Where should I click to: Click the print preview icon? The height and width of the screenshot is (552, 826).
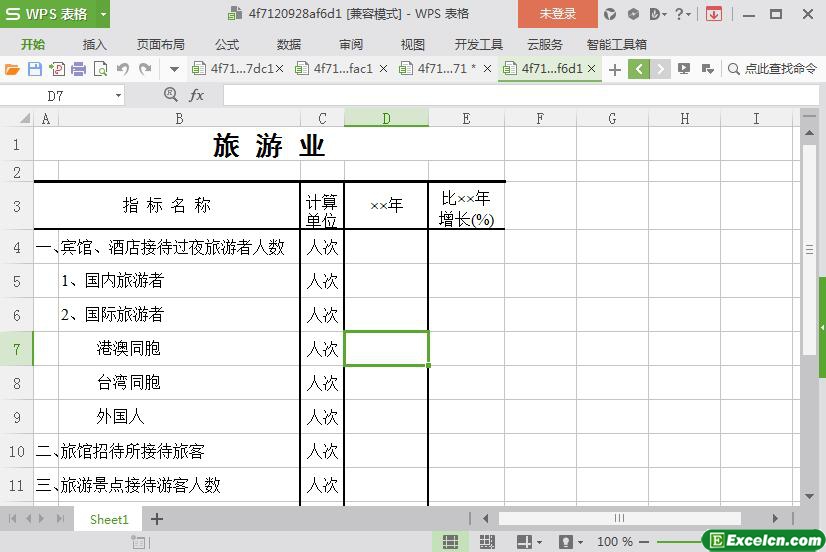pos(100,69)
